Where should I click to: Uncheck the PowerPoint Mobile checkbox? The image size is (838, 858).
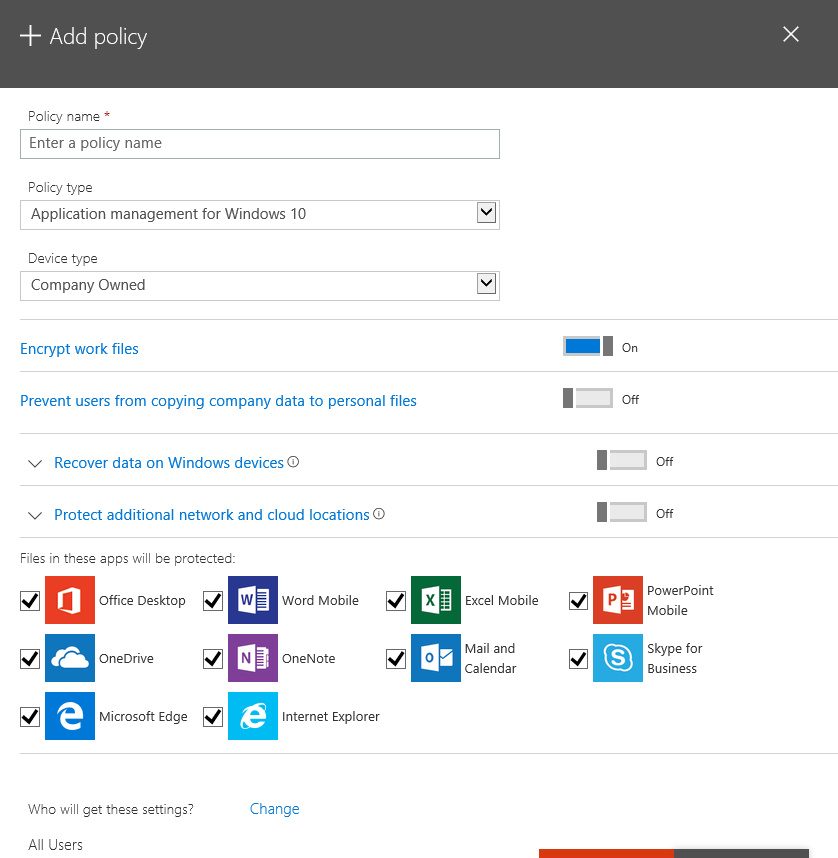pos(579,601)
